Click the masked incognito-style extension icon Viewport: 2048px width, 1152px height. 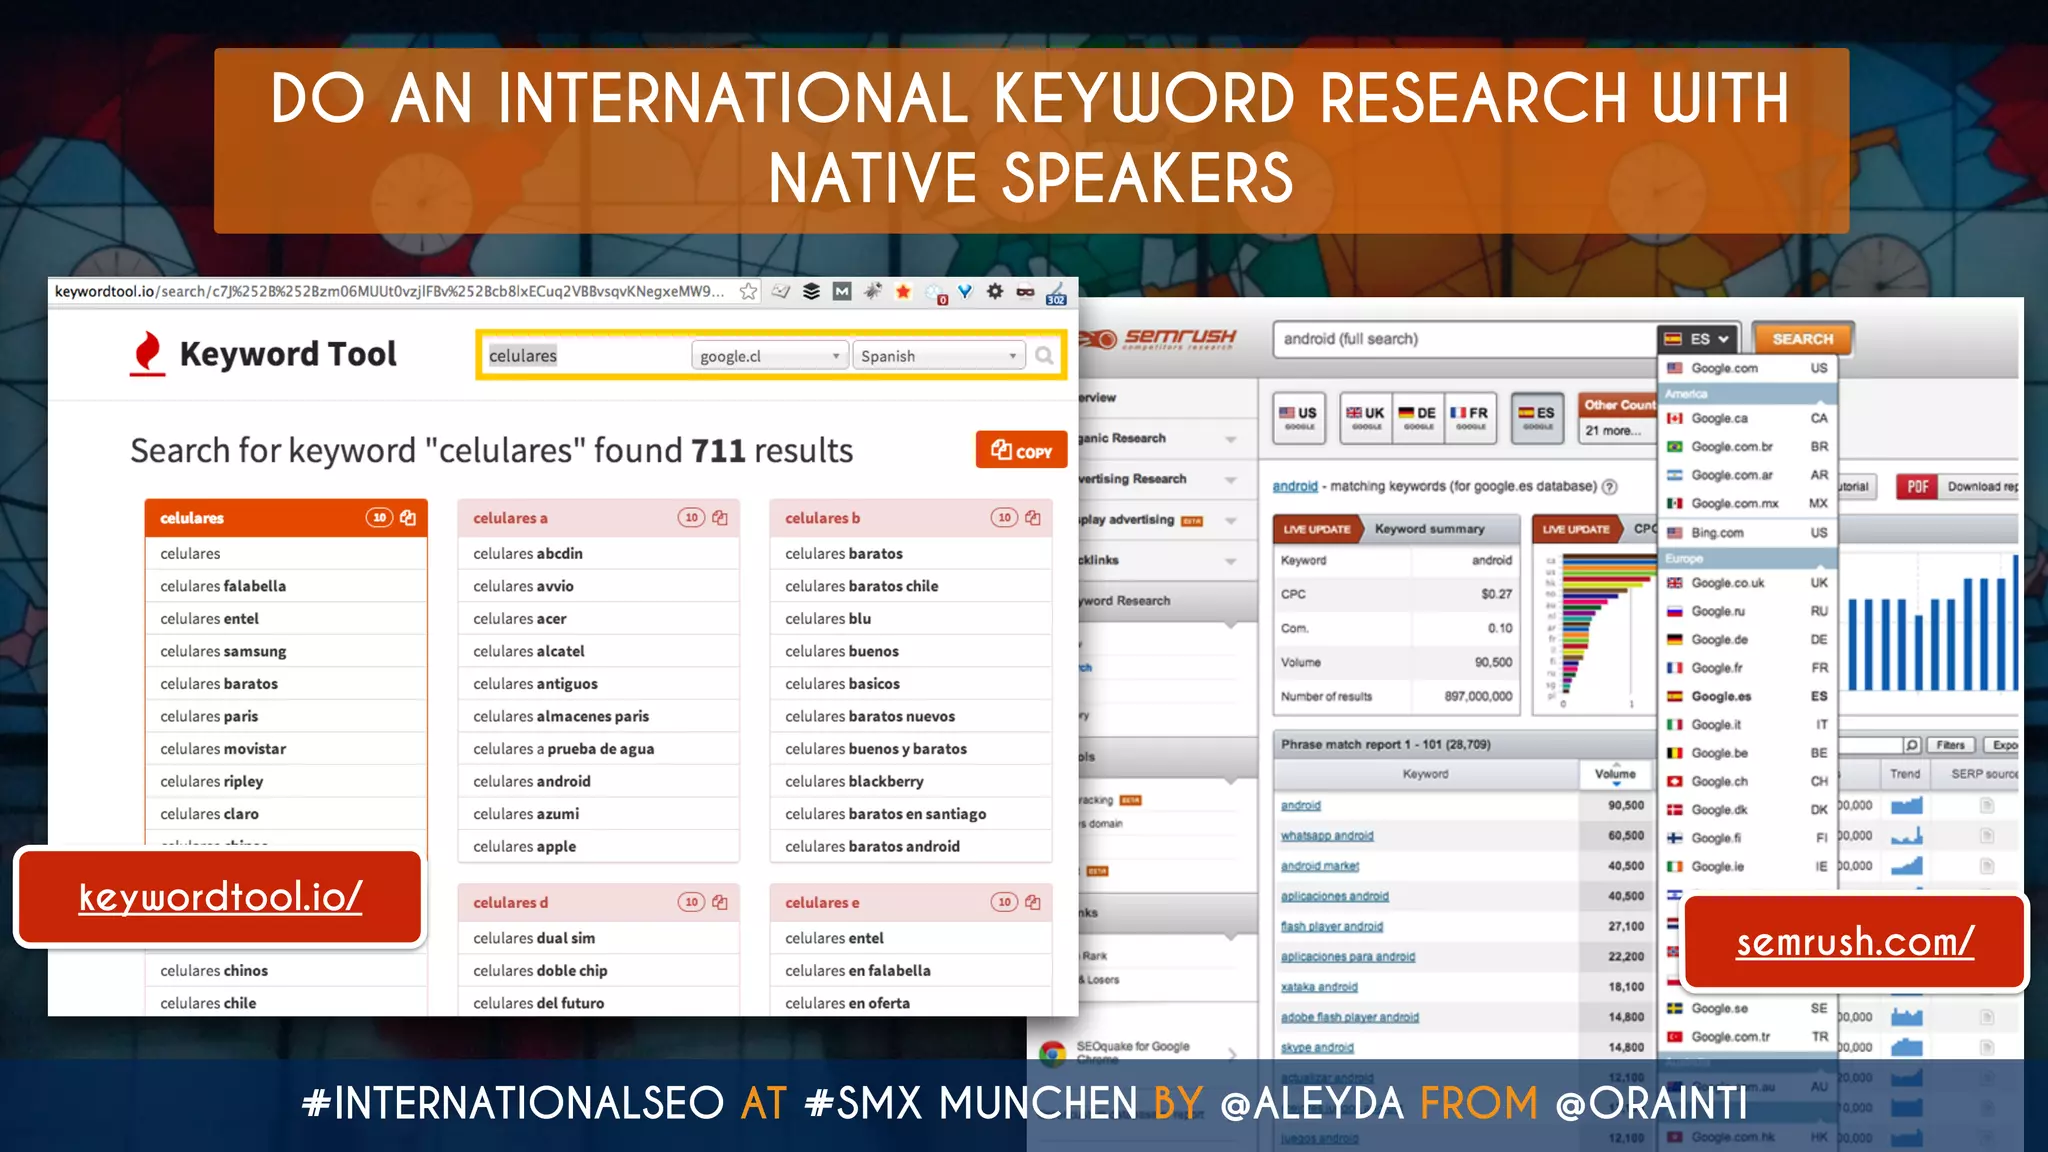point(1025,292)
